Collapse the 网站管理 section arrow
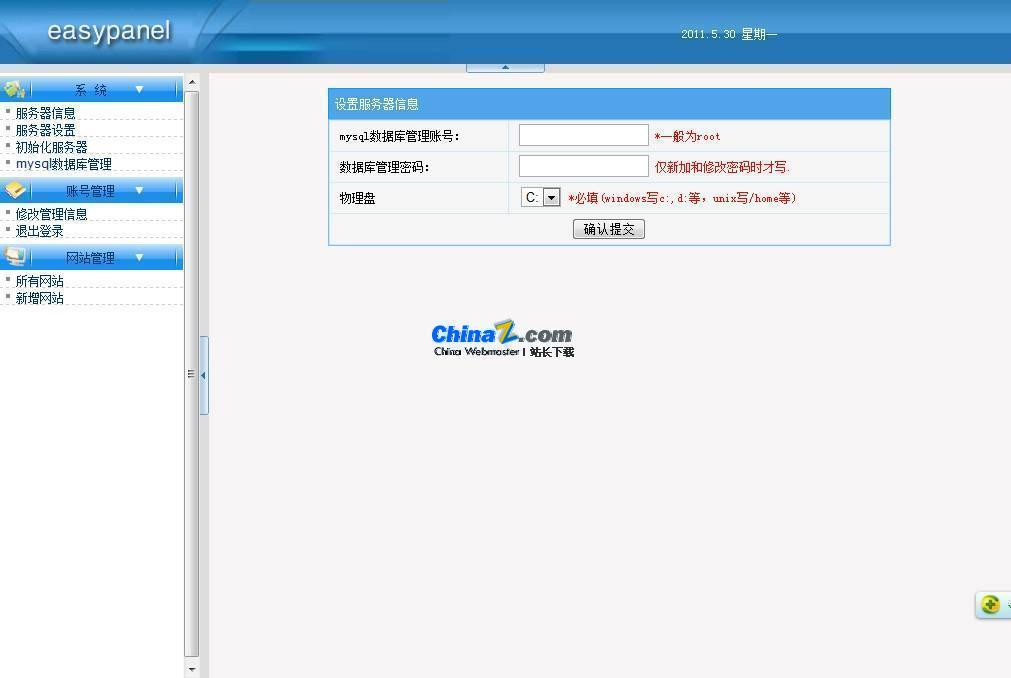This screenshot has width=1011, height=678. point(139,257)
